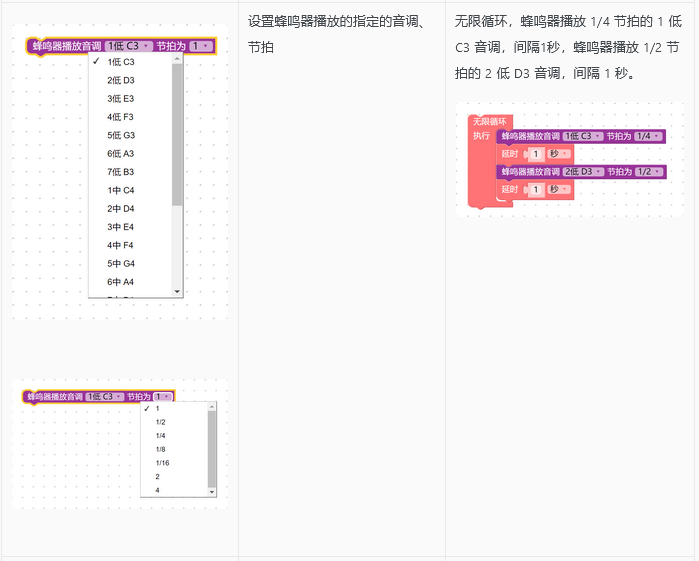Open 1低 C3 dropdown in loop example
This screenshot has height=561, width=699.
coord(583,136)
